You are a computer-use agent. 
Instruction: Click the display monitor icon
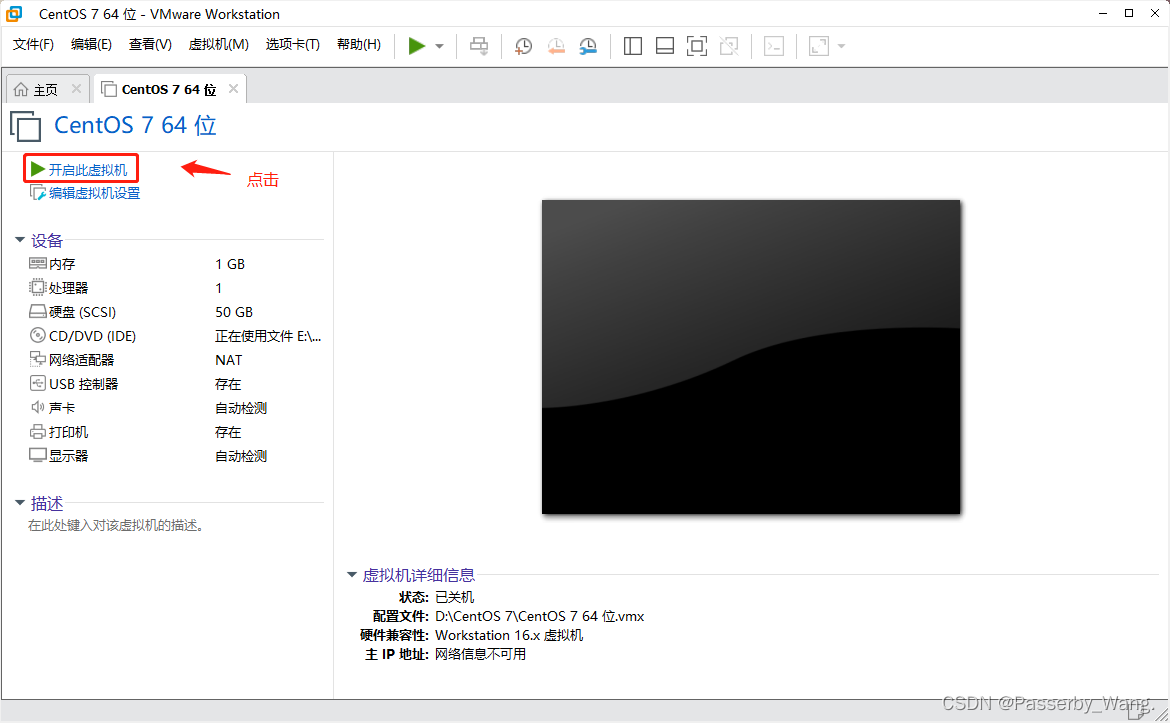click(37, 455)
